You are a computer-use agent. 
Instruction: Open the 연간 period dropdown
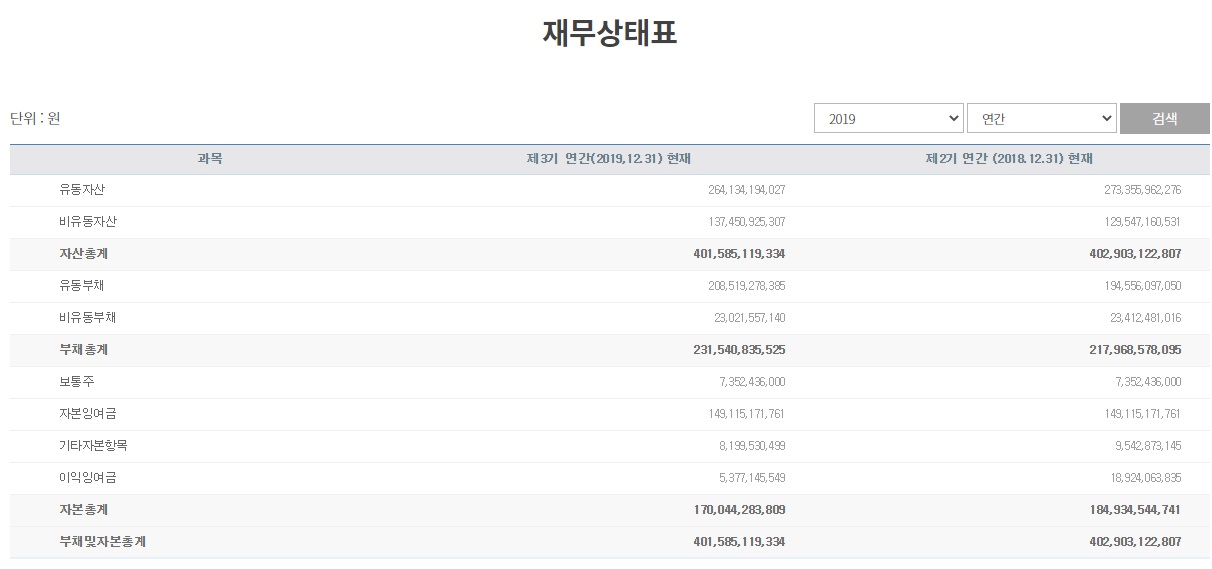click(1042, 118)
